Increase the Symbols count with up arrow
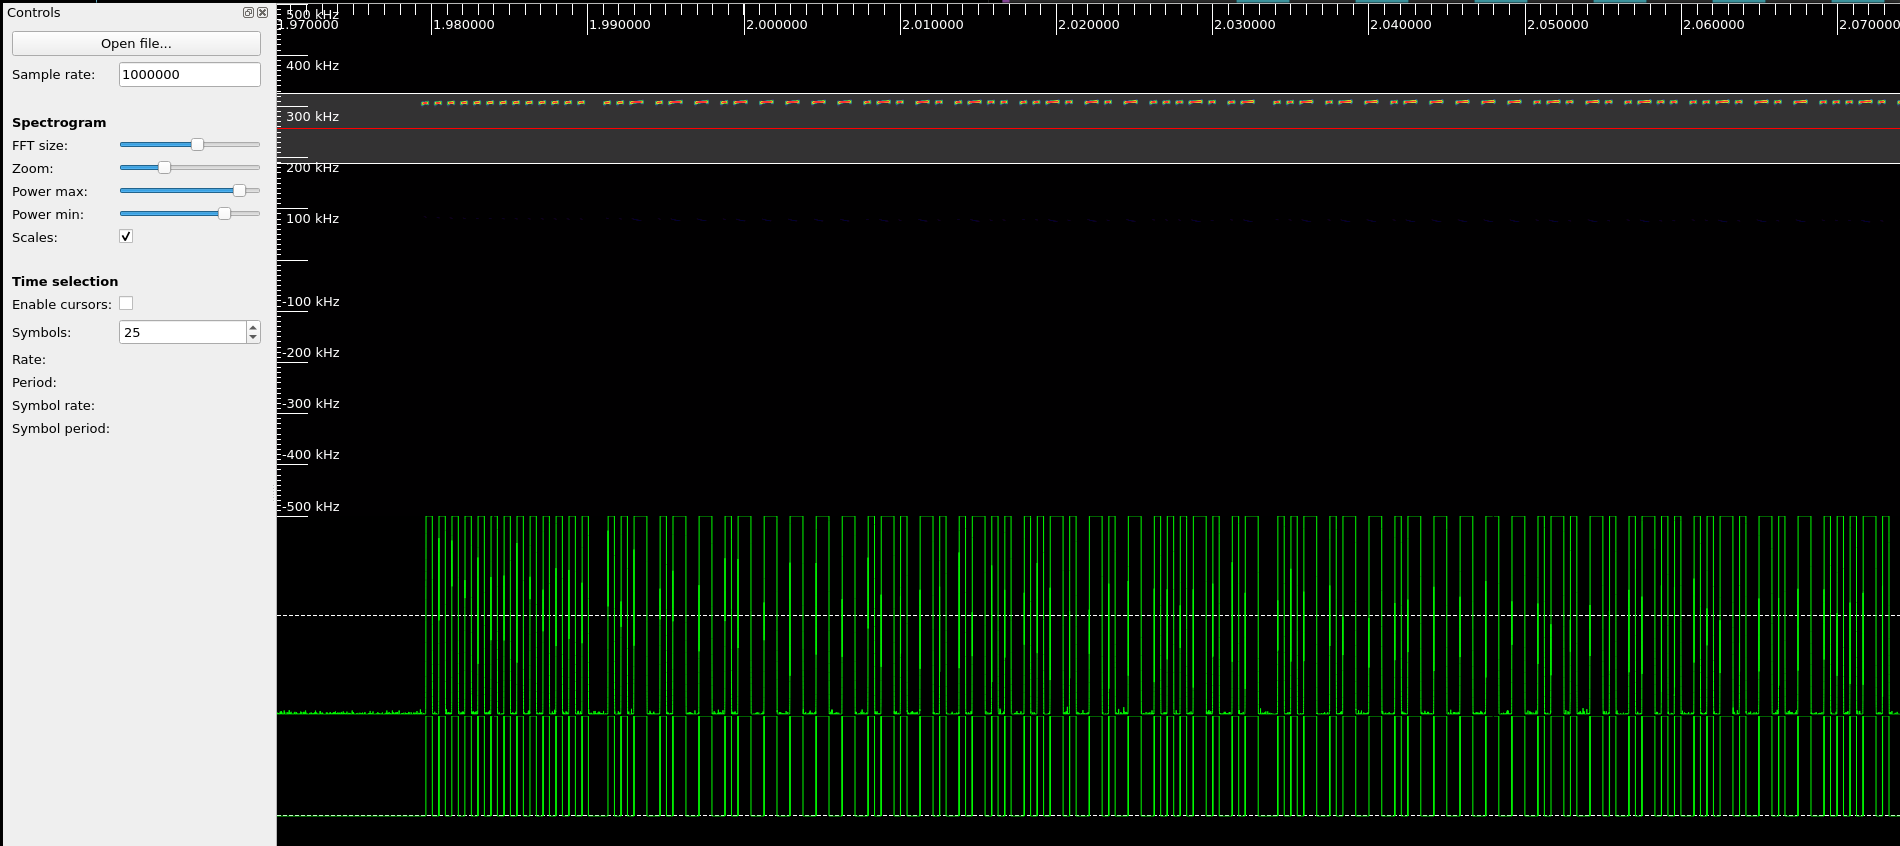 coord(253,327)
